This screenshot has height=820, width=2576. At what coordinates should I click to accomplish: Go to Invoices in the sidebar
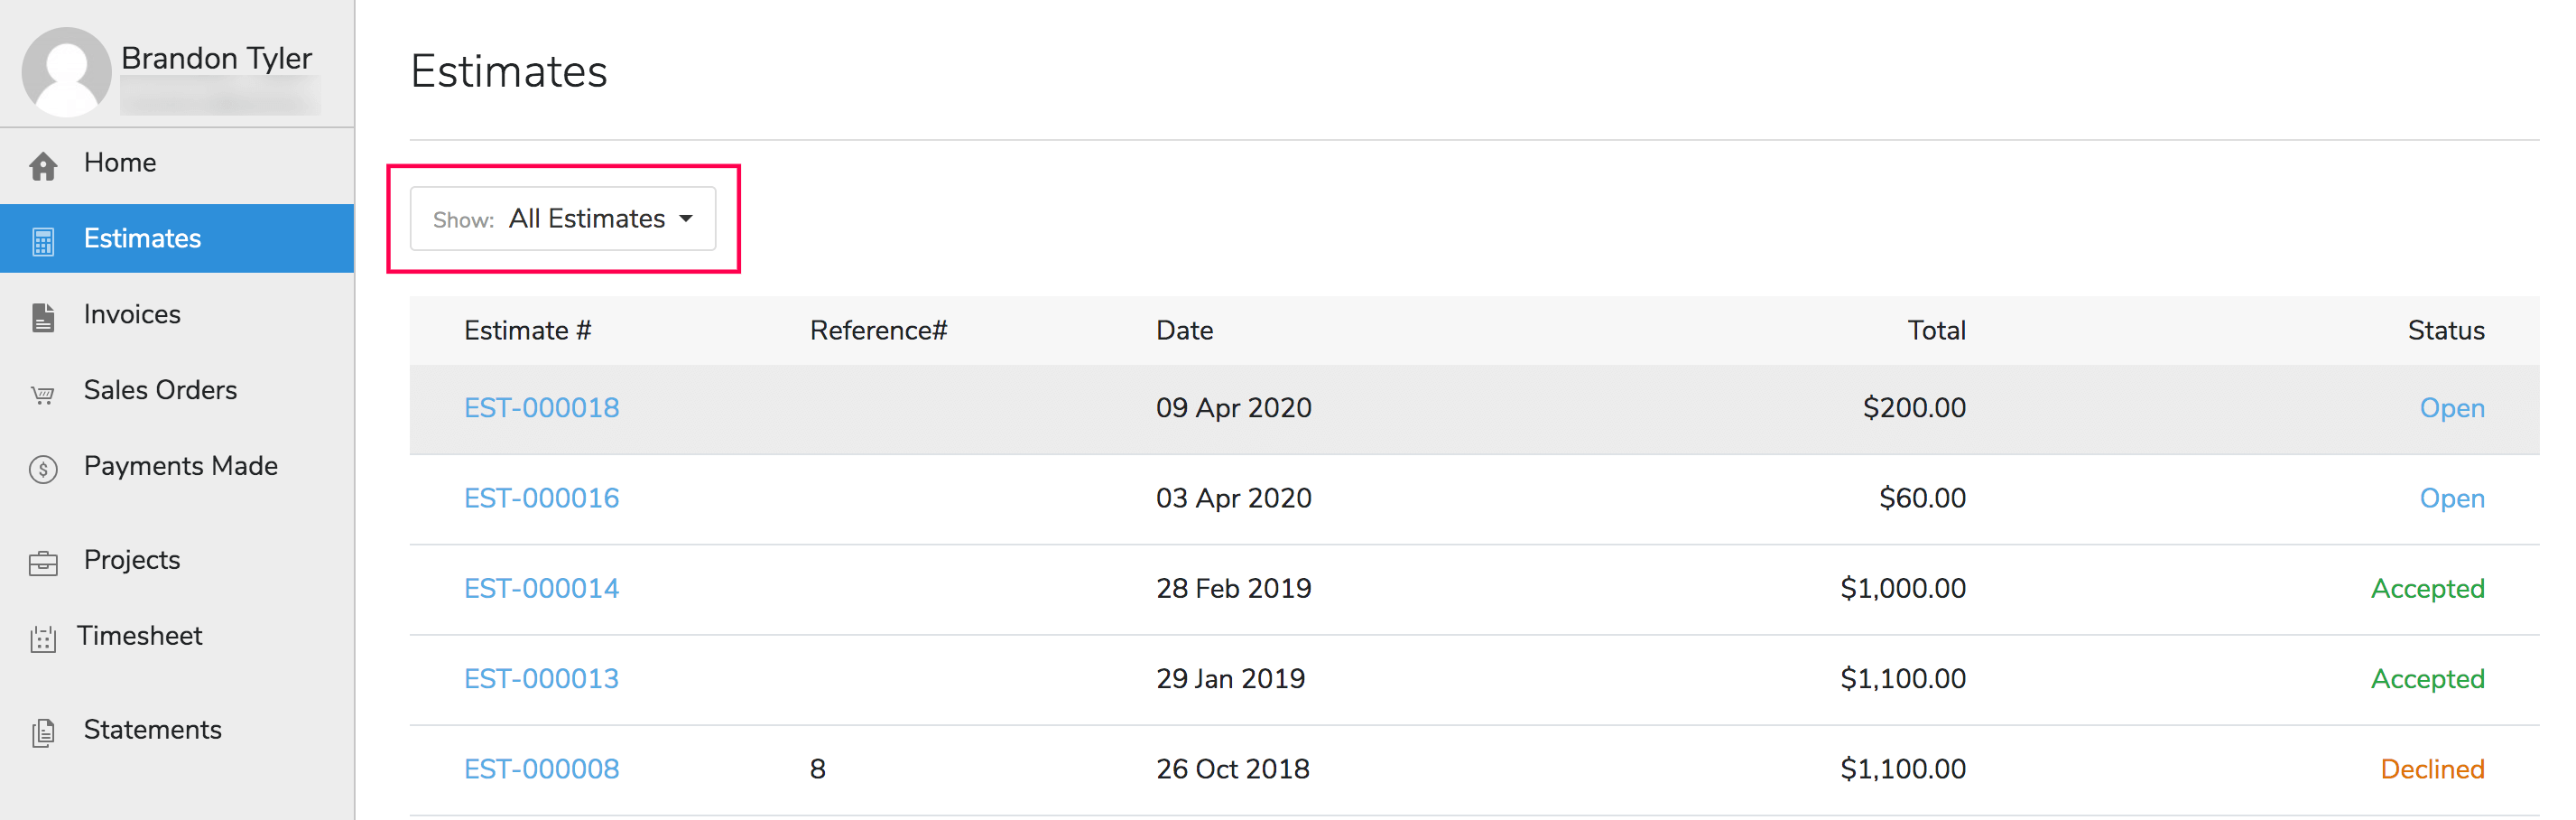132,314
